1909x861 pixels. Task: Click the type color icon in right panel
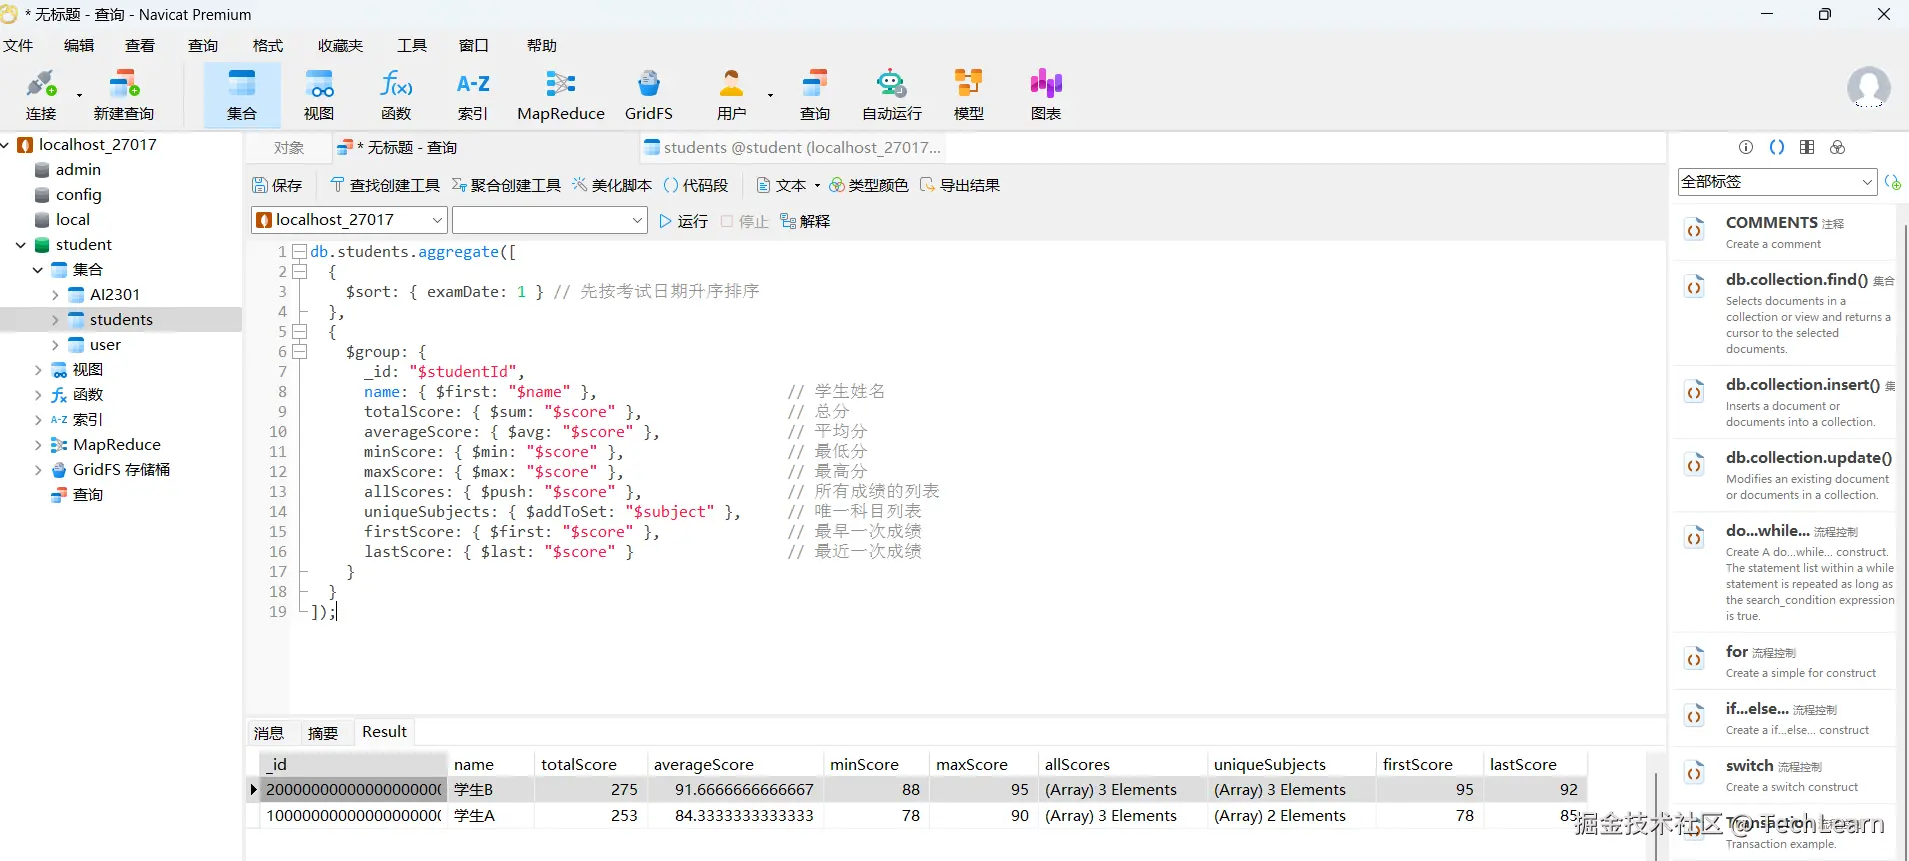(x=1837, y=147)
